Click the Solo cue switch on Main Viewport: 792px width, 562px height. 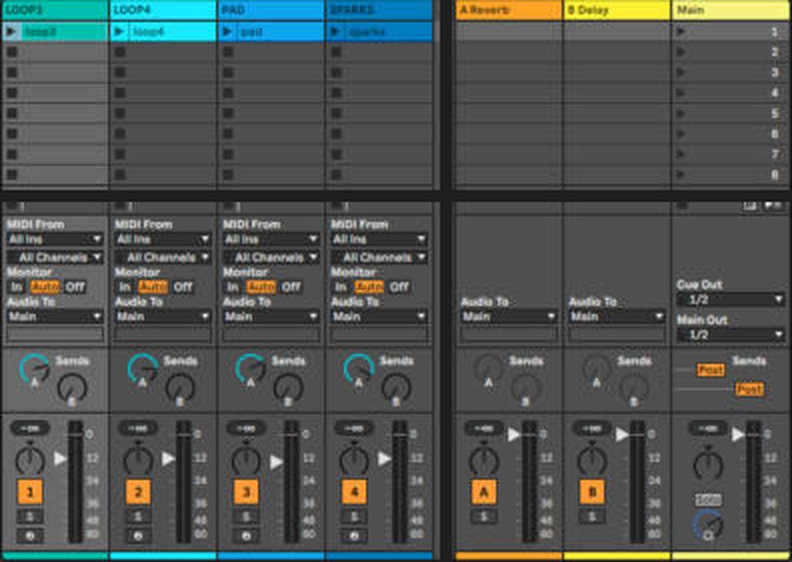[708, 500]
